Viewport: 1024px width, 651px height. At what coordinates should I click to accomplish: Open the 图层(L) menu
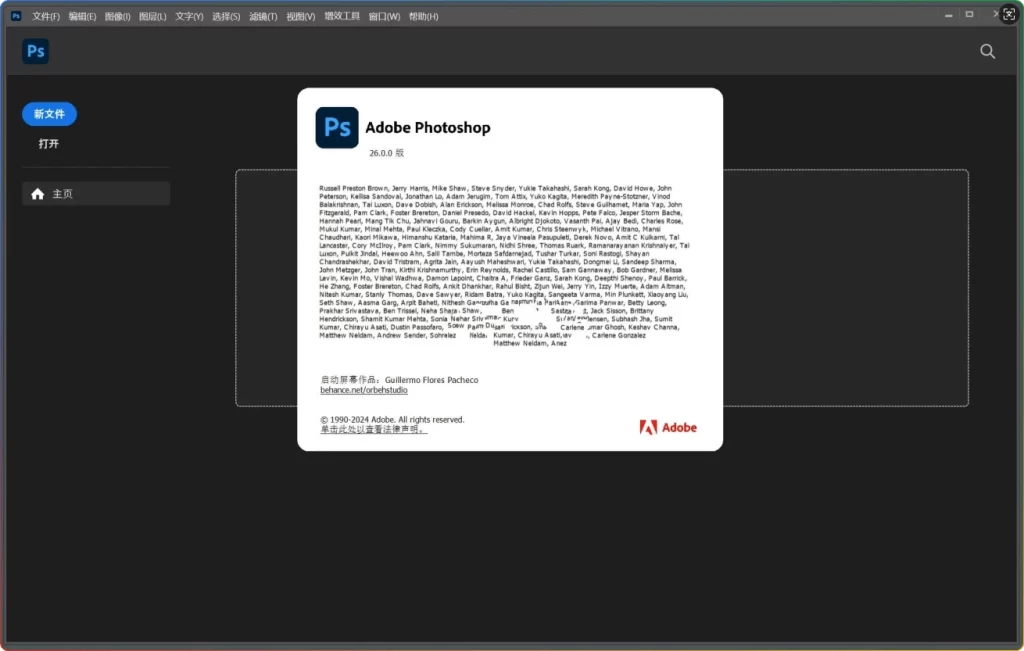(153, 17)
